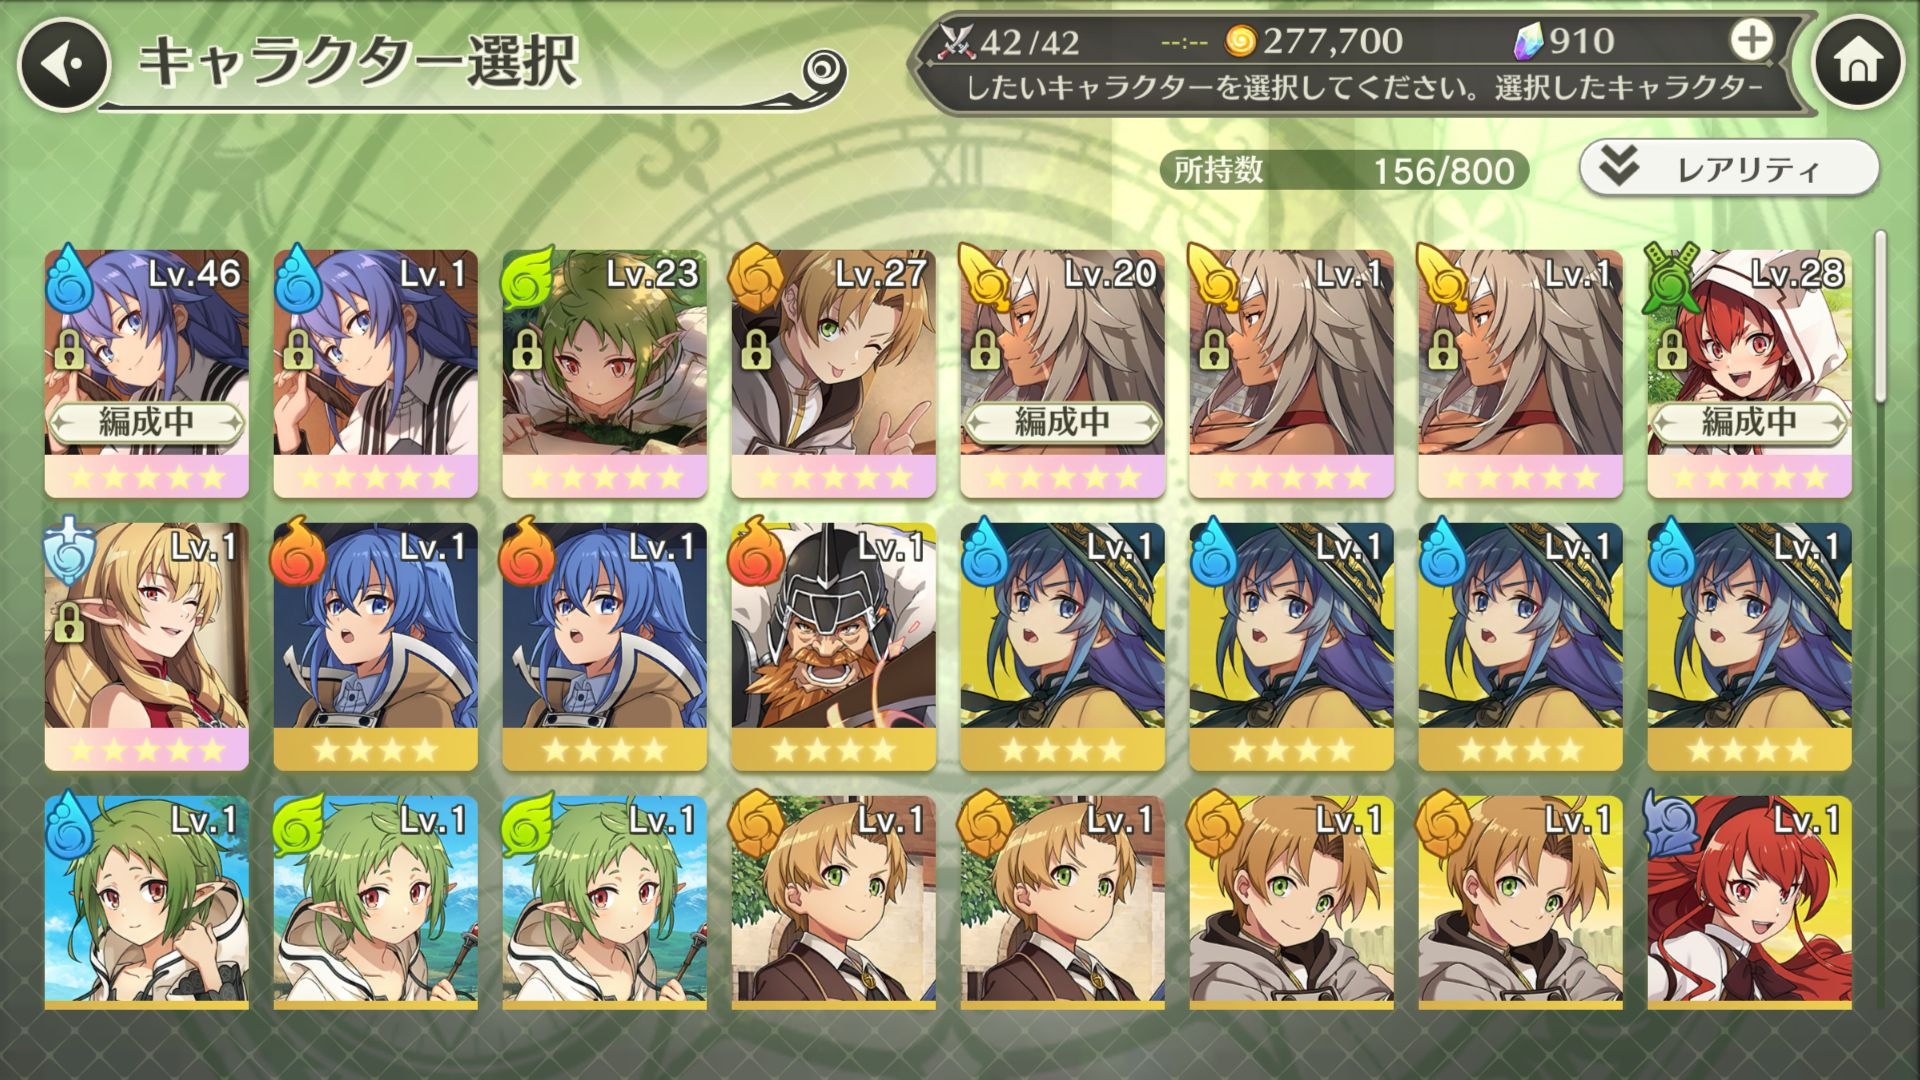Click the 所持数 156/800 counter
Screen dimensions: 1920x1080
pyautogui.click(x=1344, y=170)
